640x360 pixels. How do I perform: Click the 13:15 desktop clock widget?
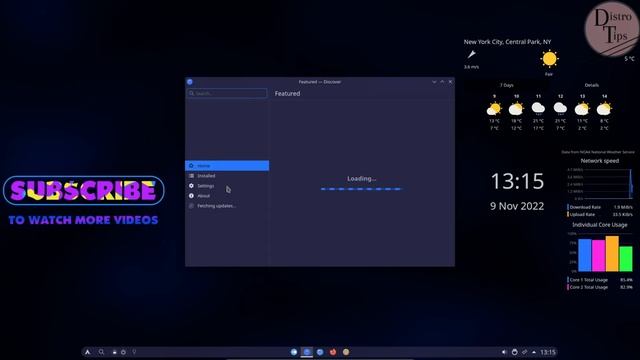pos(517,181)
